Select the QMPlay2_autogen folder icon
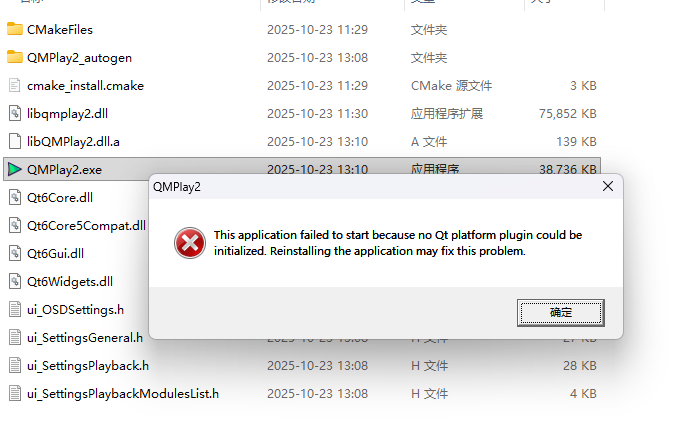The image size is (674, 446). pos(15,57)
